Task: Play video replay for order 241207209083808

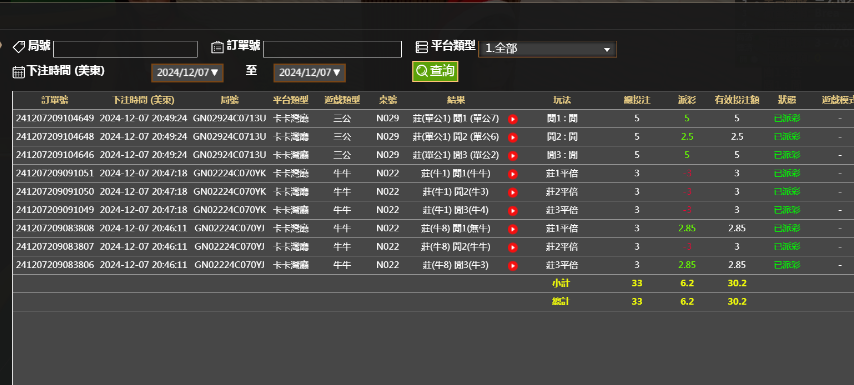Action: pos(513,229)
